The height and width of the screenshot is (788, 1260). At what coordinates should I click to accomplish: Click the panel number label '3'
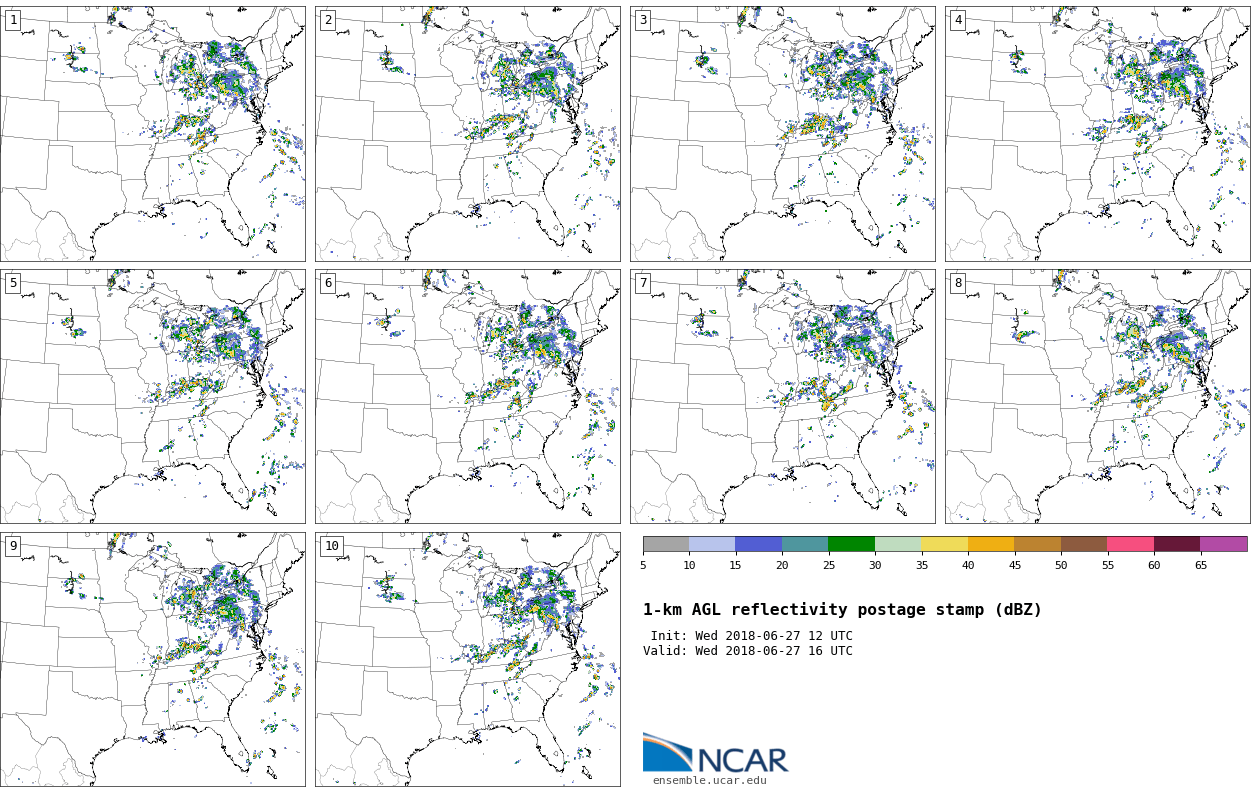643,20
